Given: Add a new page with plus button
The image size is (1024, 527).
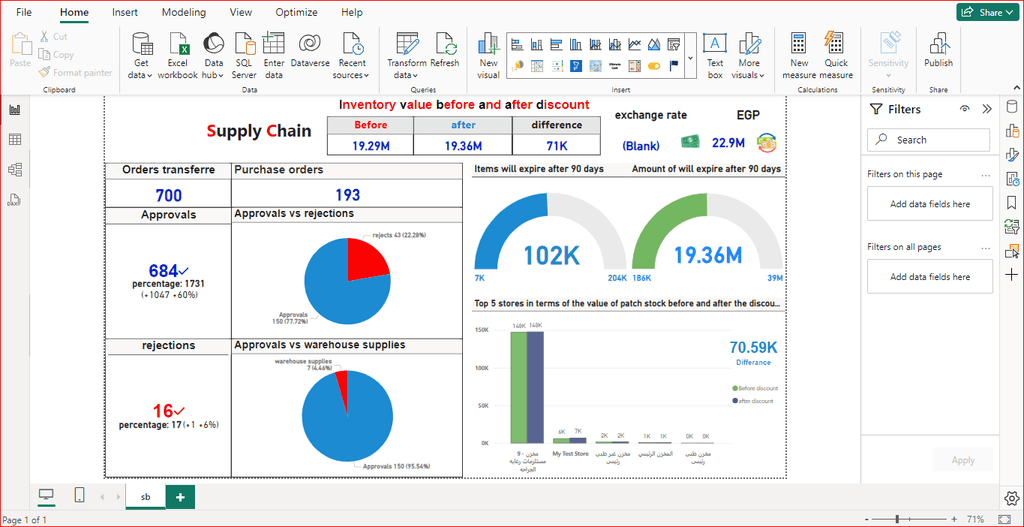Looking at the screenshot, I should point(180,497).
